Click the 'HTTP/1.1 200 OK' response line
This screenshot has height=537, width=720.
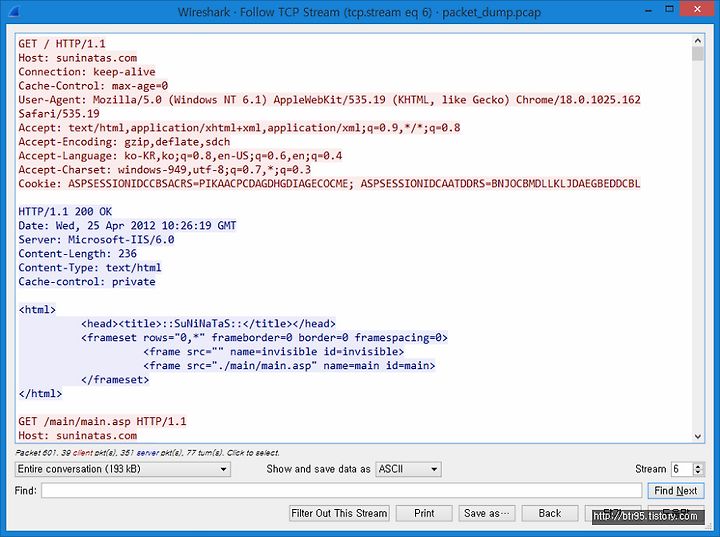[x=65, y=212]
